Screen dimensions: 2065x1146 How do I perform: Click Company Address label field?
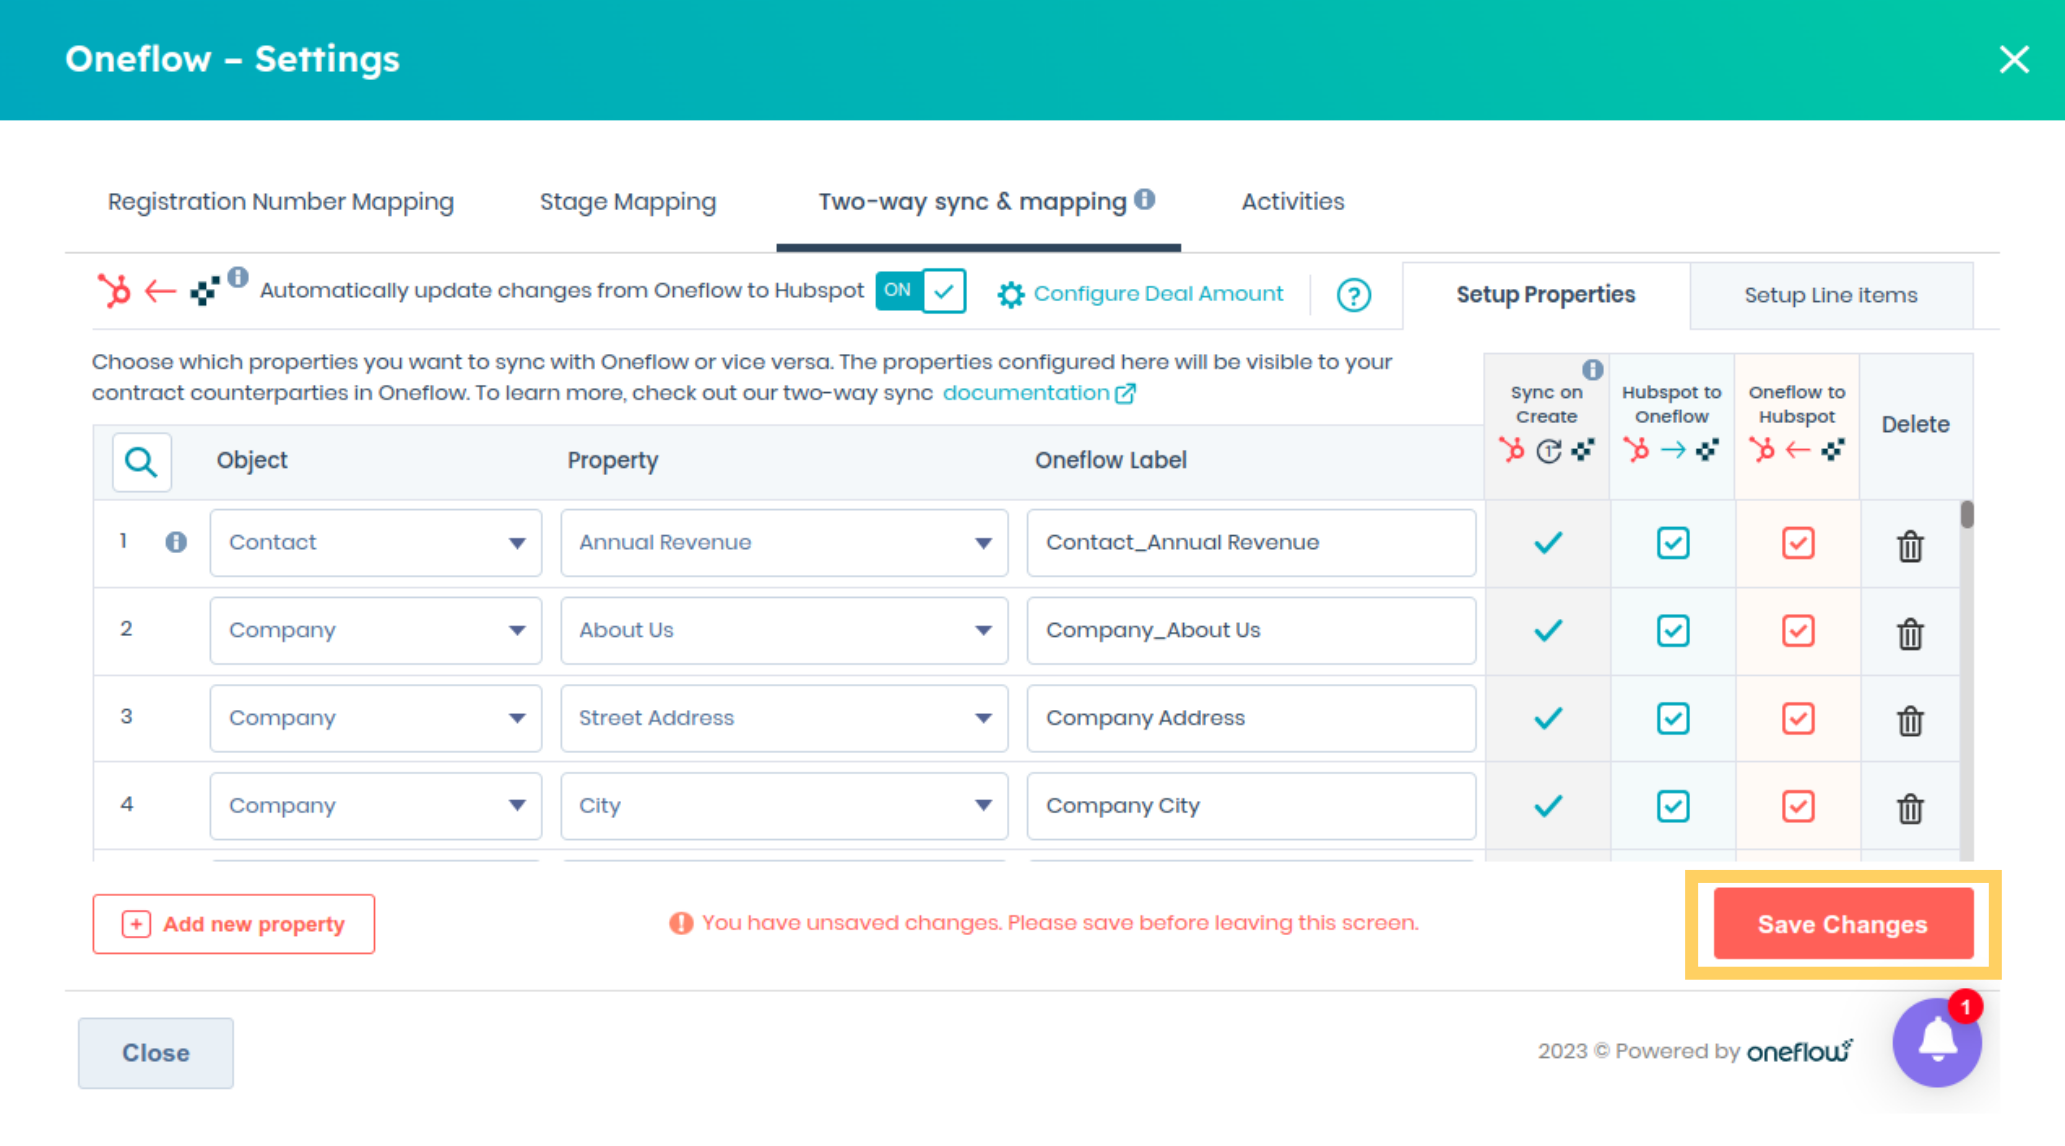[x=1251, y=718]
